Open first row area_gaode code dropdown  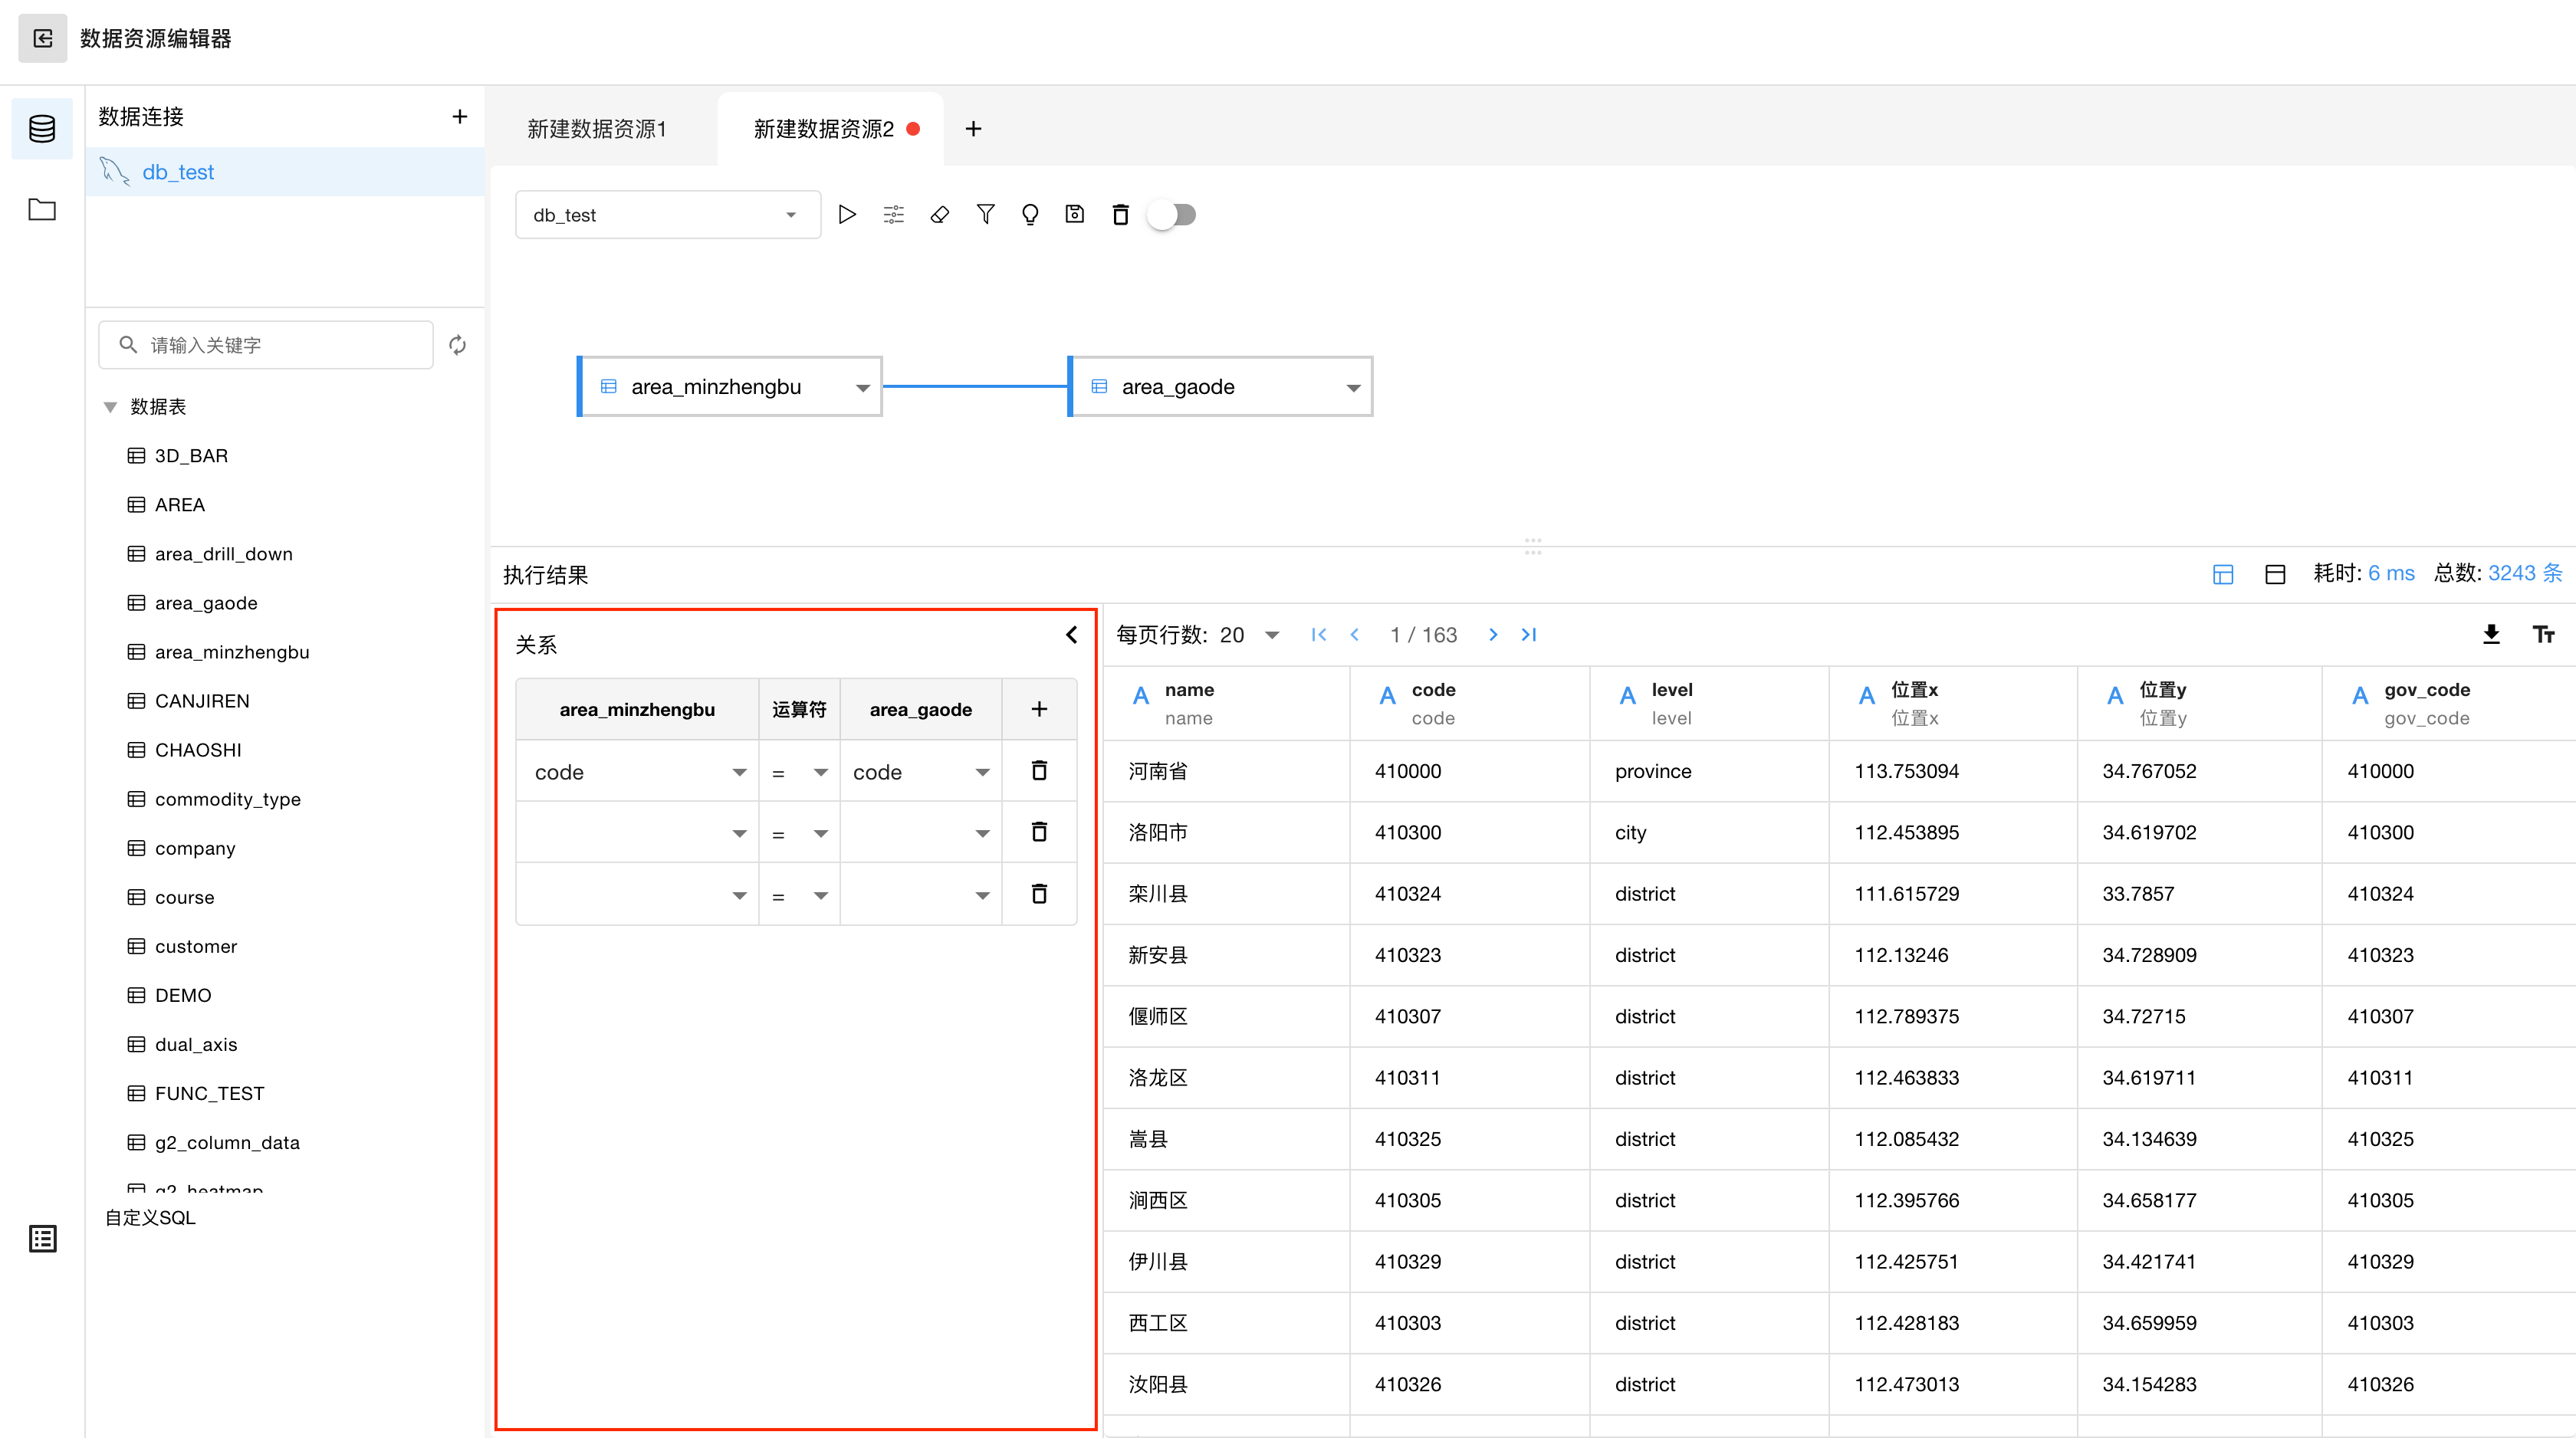click(921, 772)
